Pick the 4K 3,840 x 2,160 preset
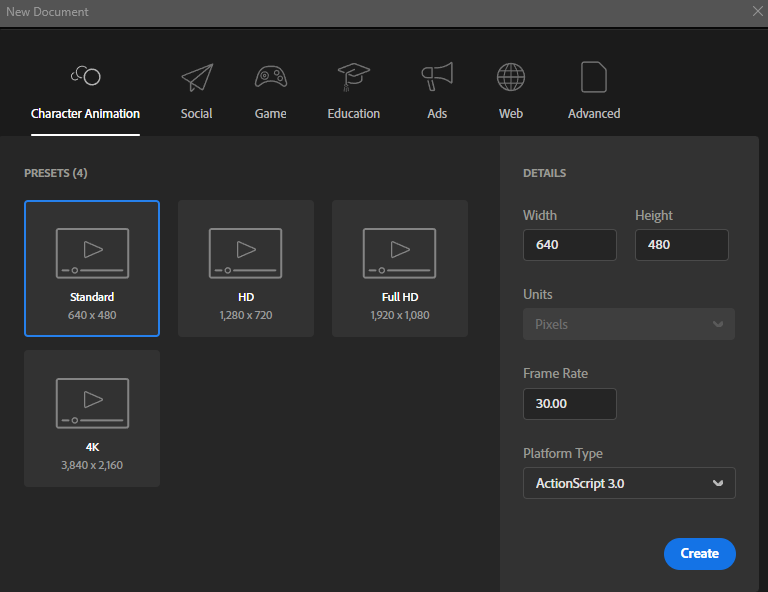Screen dimensions: 768x592 pyautogui.click(x=92, y=418)
